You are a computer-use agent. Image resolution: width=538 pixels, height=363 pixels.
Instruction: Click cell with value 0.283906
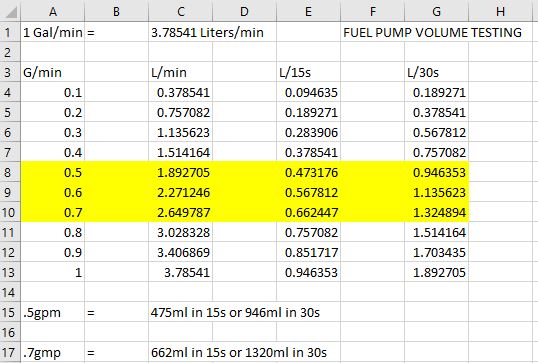[x=308, y=132]
